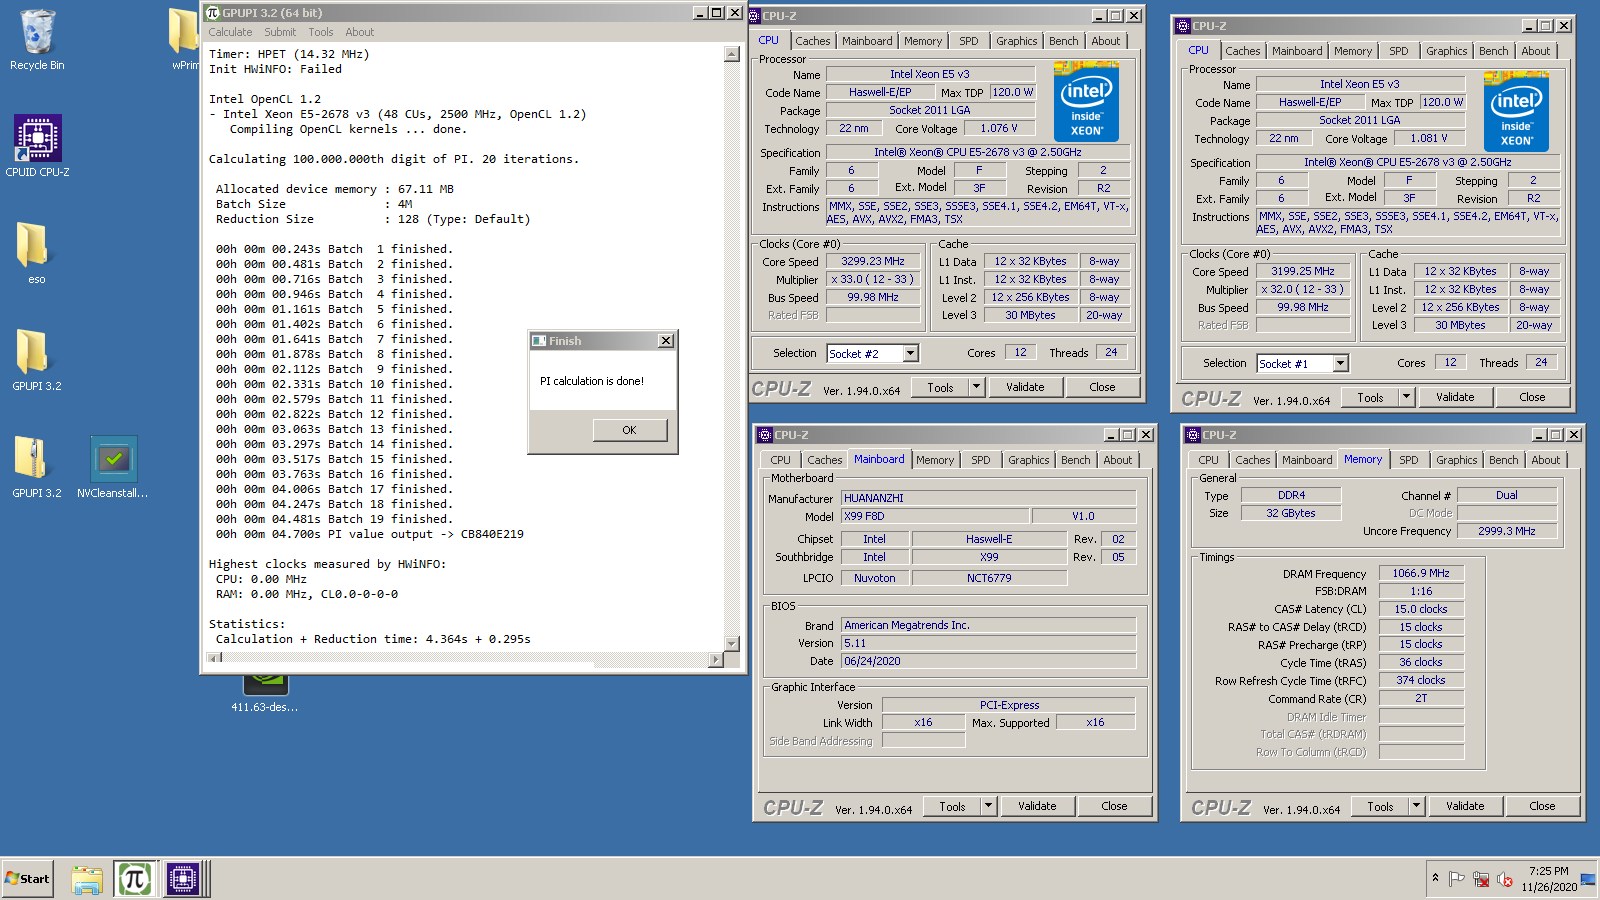Expand Tools dropdown arrow in Socket #2 CPU-Z
The image size is (1600, 900).
[x=977, y=387]
